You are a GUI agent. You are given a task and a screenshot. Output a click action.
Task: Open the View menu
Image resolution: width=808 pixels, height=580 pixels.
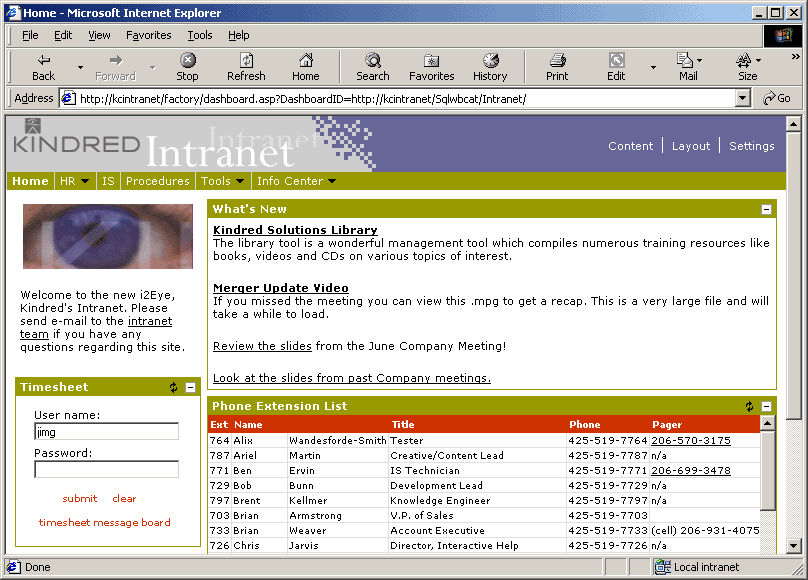click(99, 35)
